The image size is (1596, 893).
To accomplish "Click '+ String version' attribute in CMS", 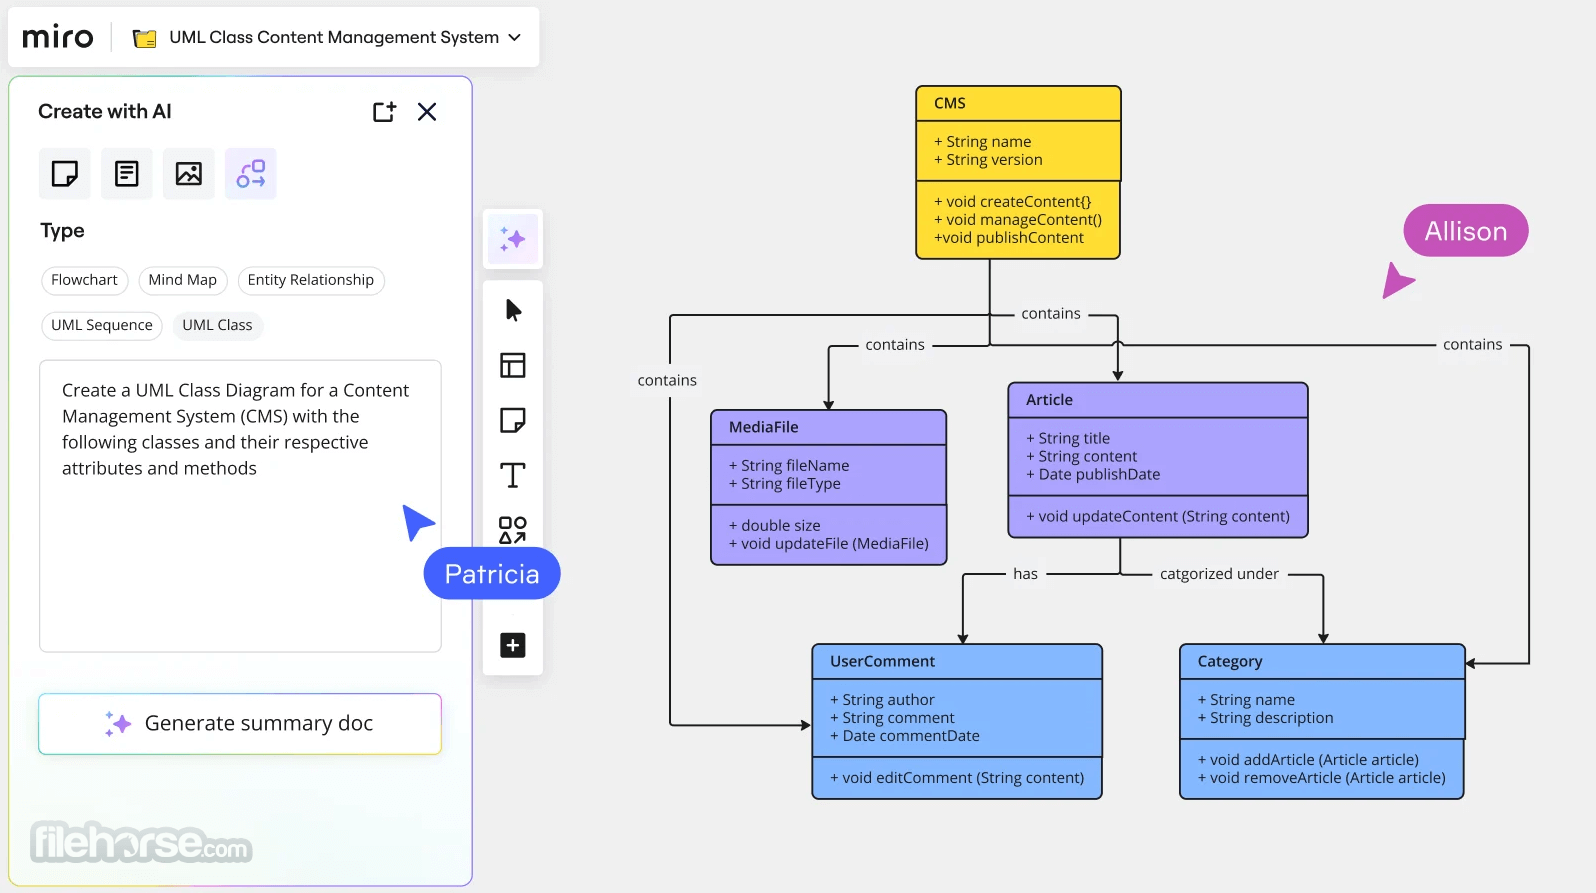I will 988,160.
